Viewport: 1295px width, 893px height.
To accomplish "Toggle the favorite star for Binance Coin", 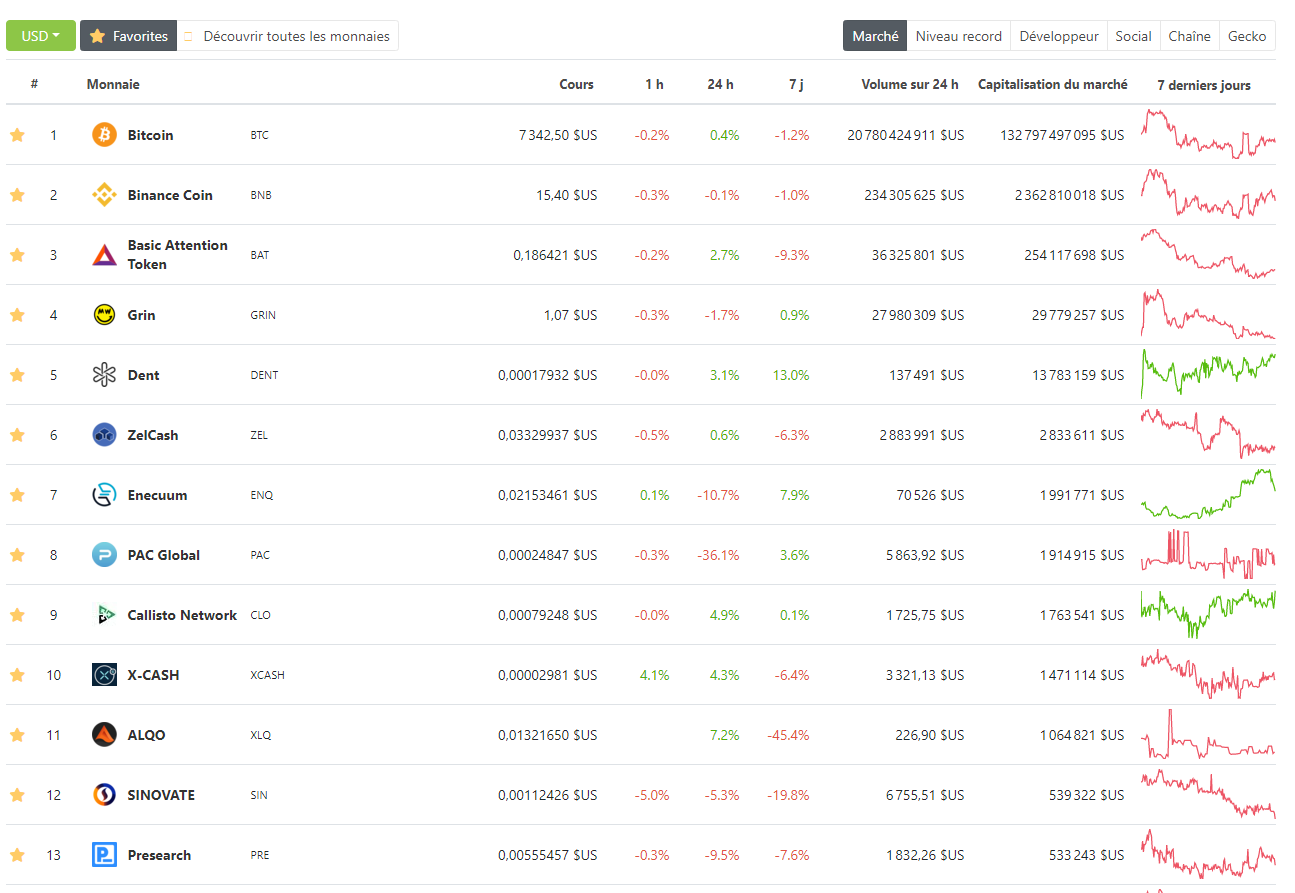I will tap(17, 195).
